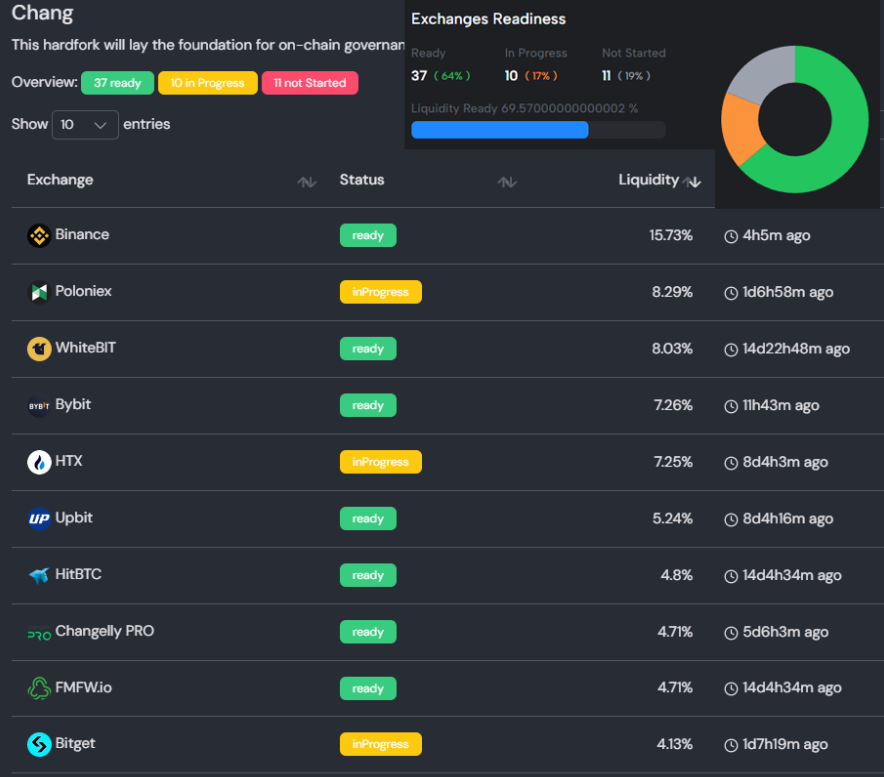Sort table by Status column arrows

[507, 182]
